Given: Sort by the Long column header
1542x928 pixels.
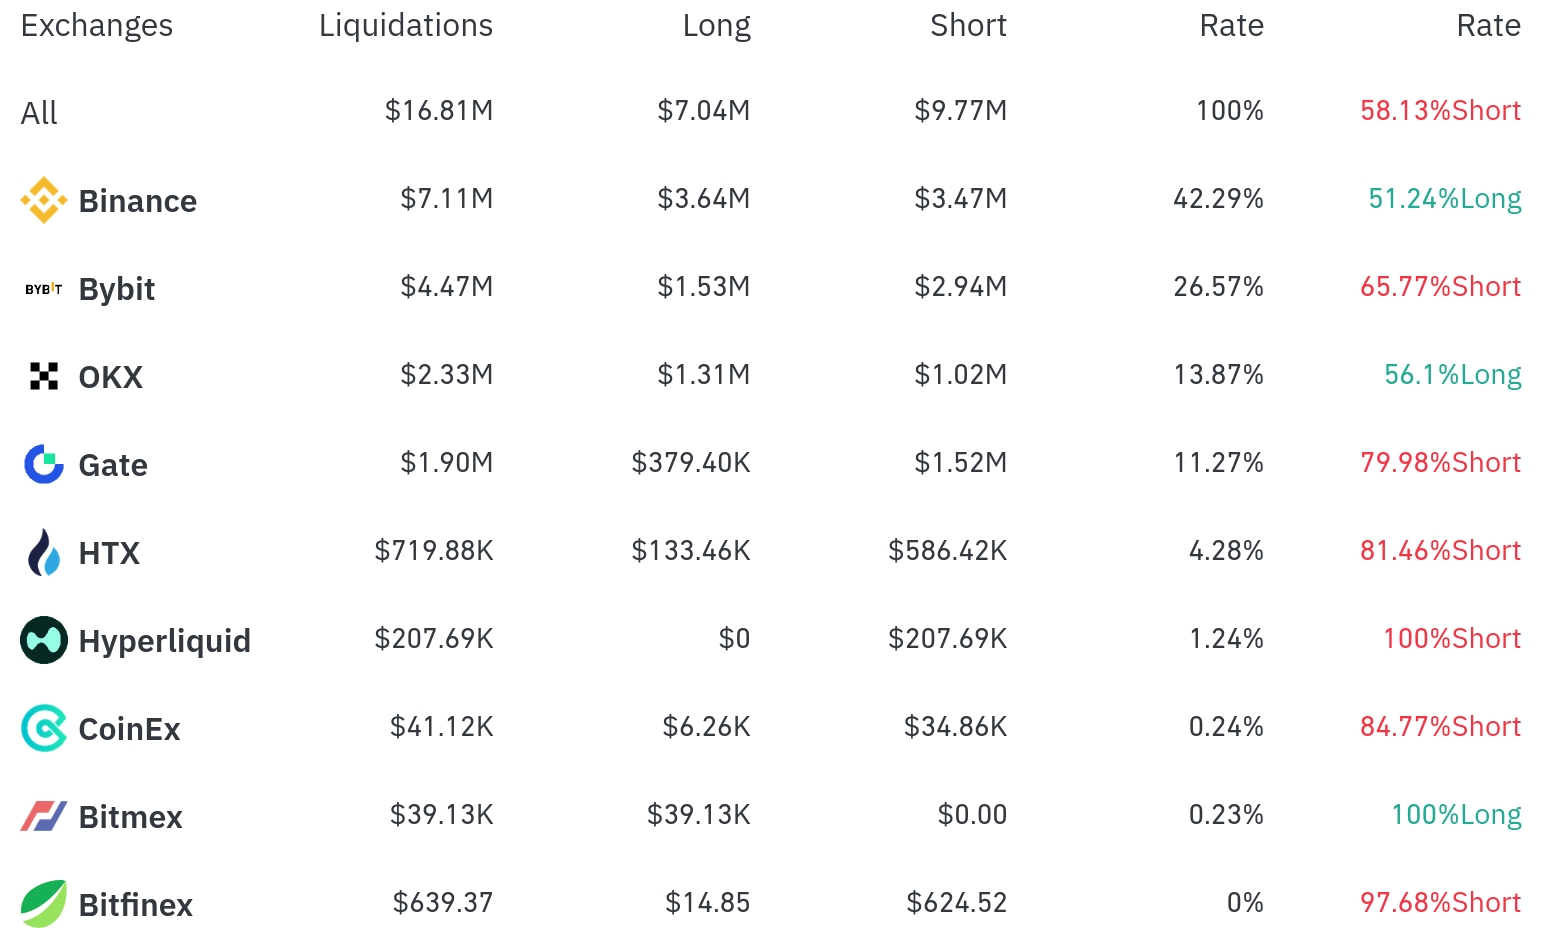Looking at the screenshot, I should pyautogui.click(x=716, y=25).
